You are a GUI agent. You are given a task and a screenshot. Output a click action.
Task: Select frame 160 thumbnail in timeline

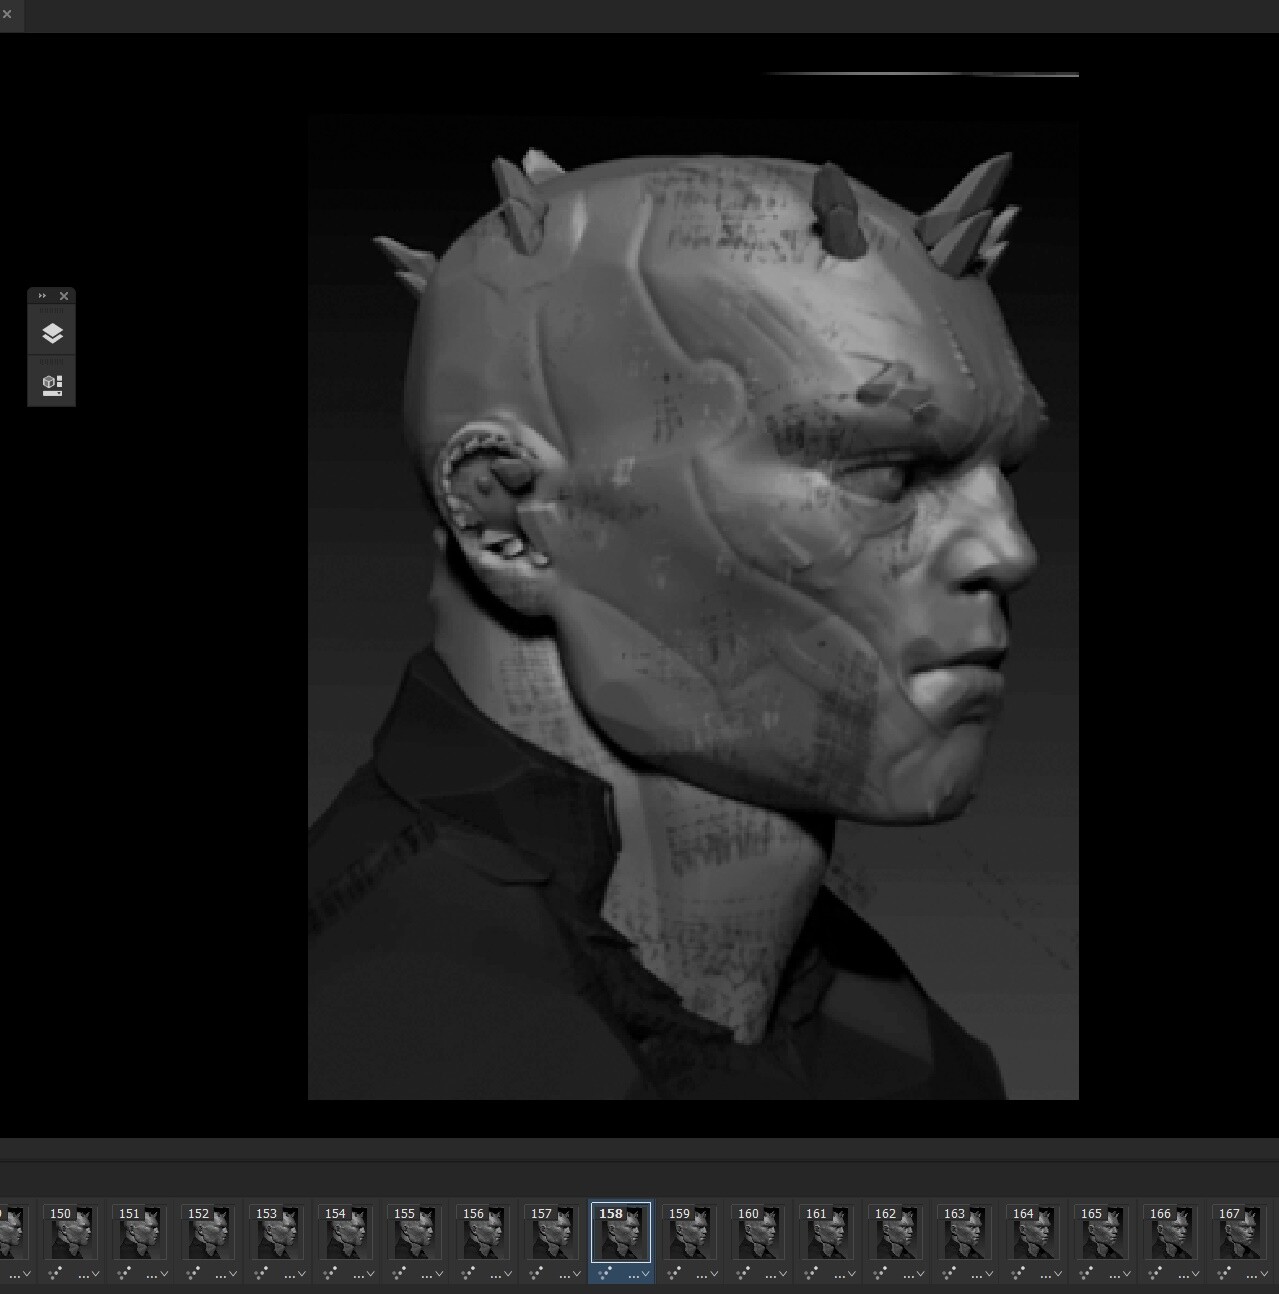click(x=759, y=1232)
